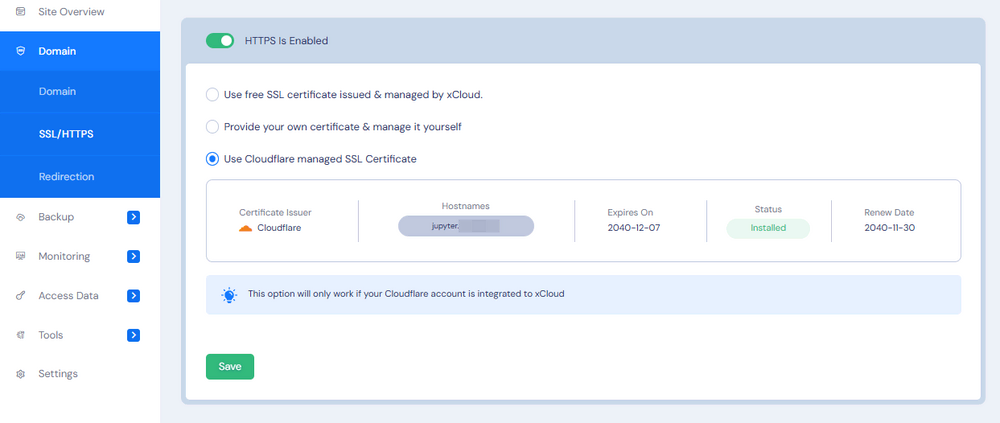Click the Certificate Issuer label

(275, 212)
